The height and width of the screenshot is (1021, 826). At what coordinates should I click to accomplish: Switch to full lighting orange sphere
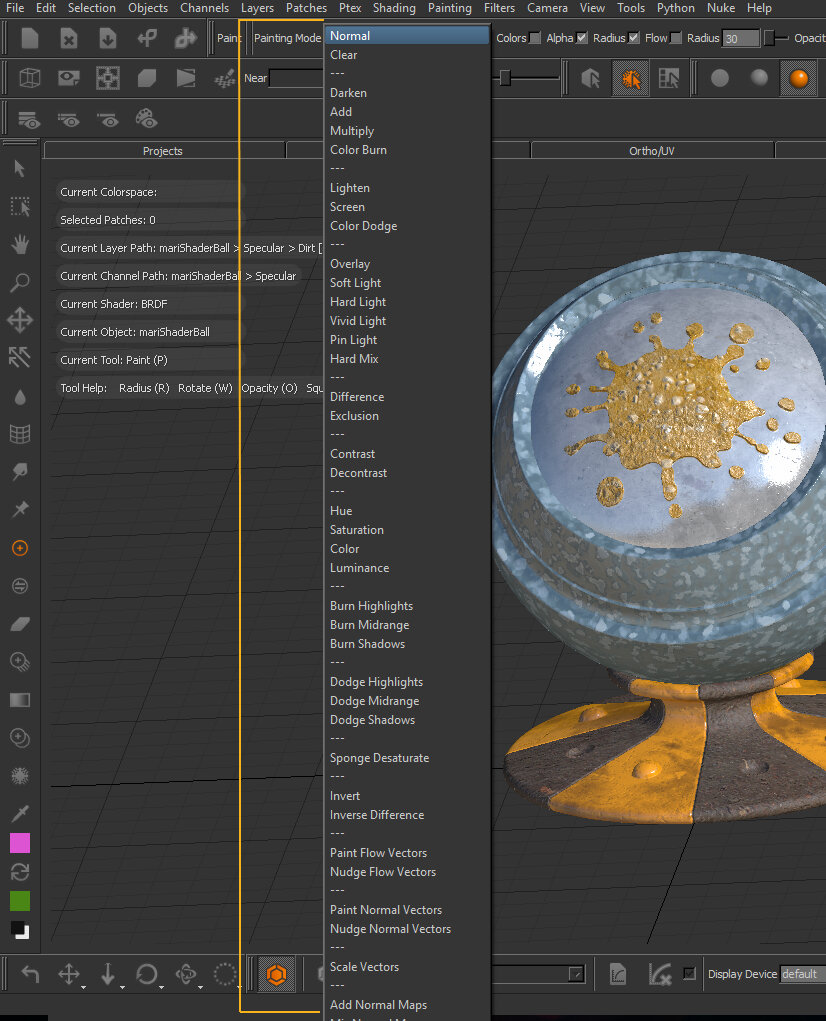pos(797,78)
